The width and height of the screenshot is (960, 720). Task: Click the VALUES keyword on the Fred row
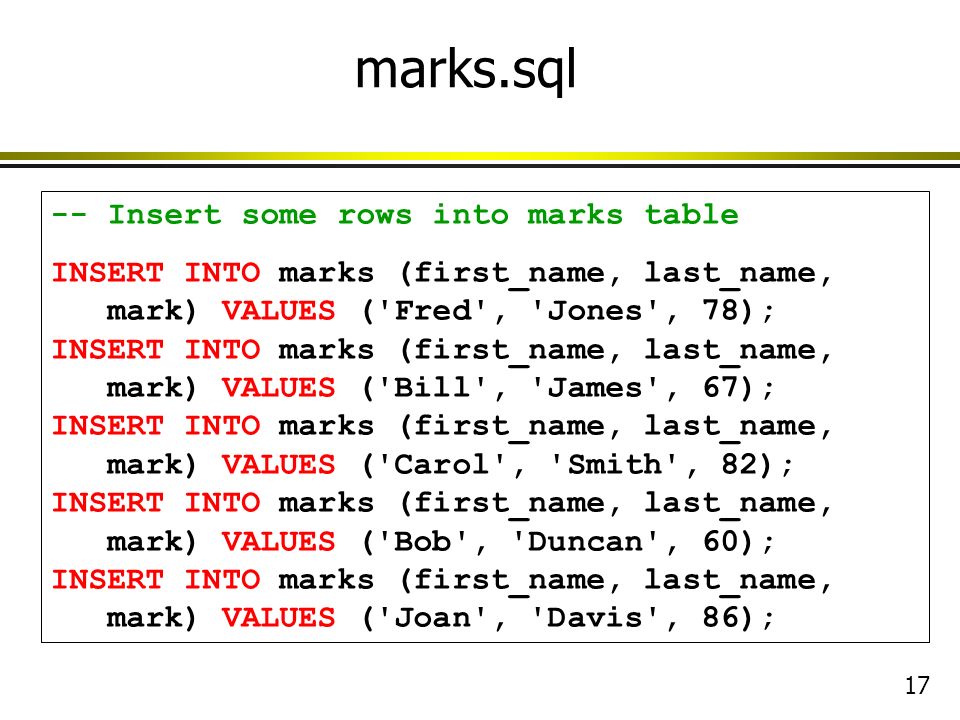coord(279,310)
